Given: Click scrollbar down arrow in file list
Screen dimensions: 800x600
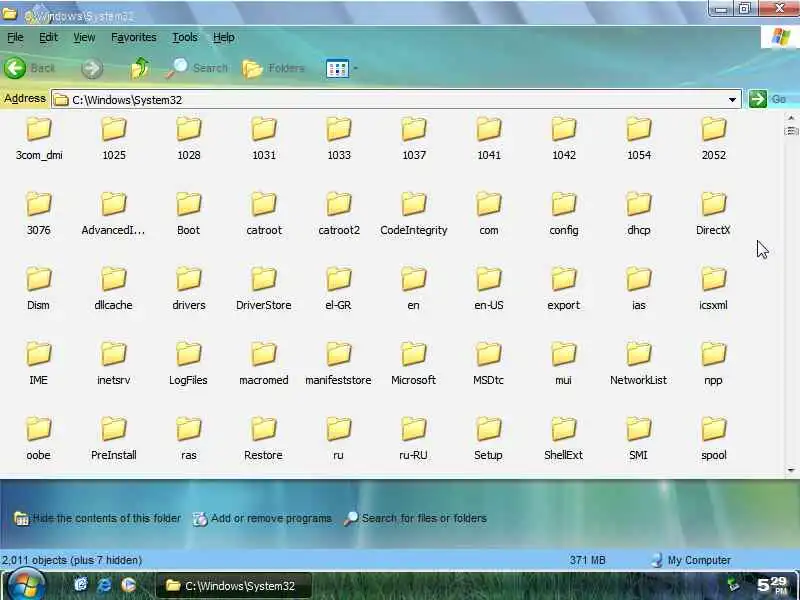Looking at the screenshot, I should 791,470.
